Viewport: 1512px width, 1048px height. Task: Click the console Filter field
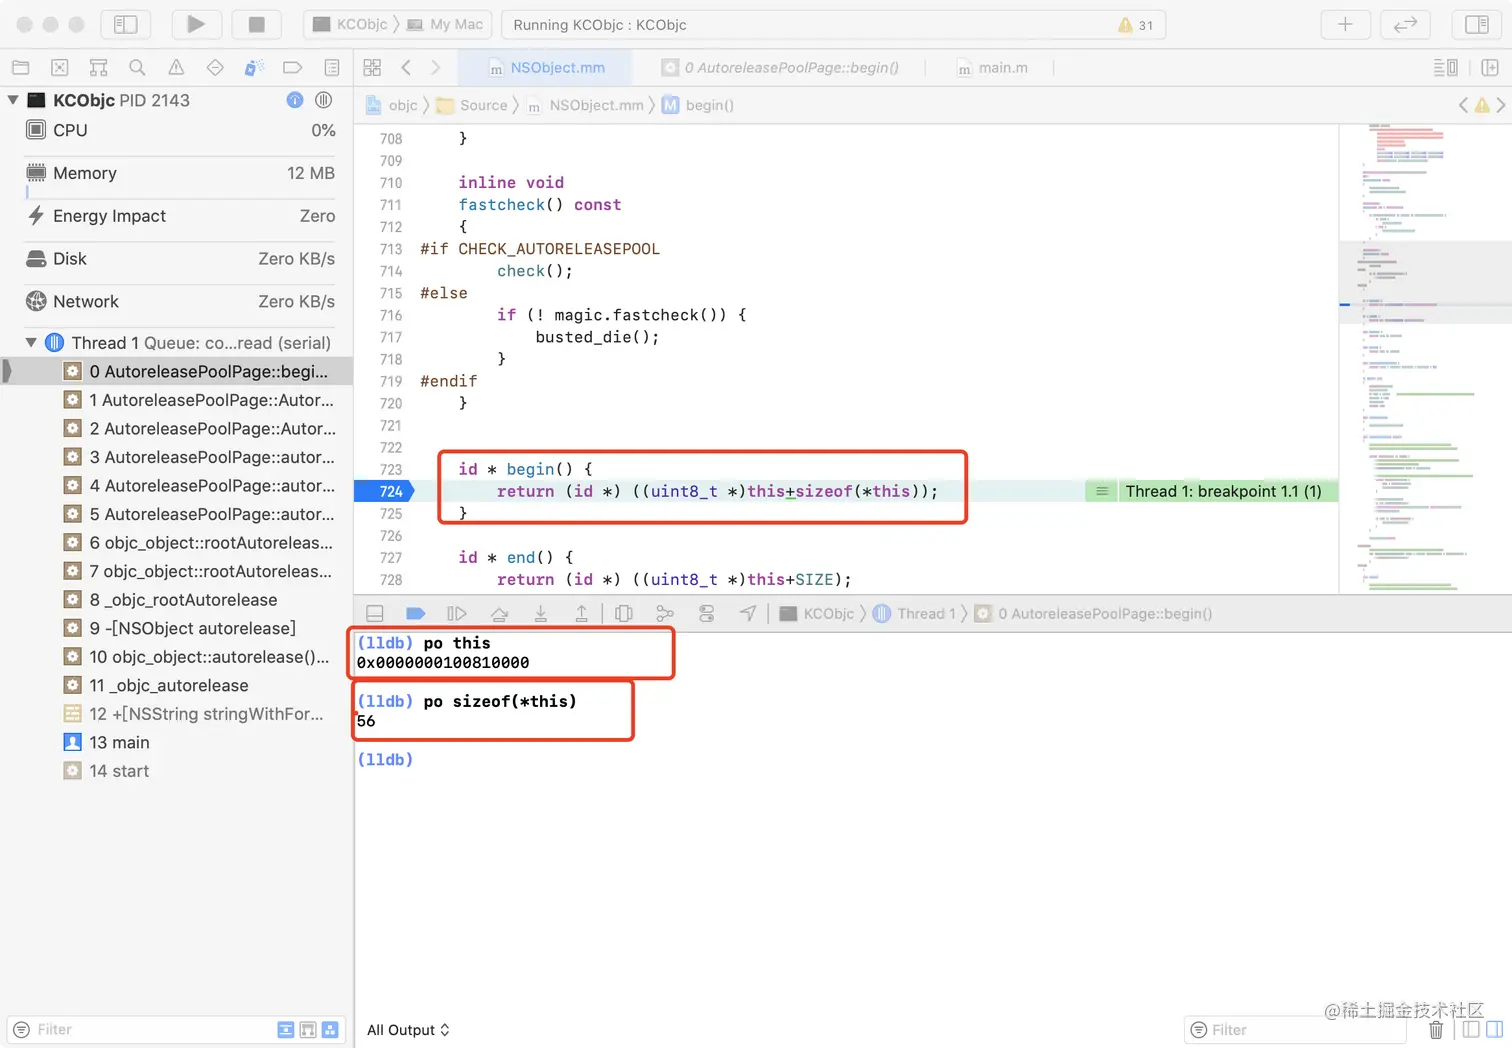(1295, 1030)
